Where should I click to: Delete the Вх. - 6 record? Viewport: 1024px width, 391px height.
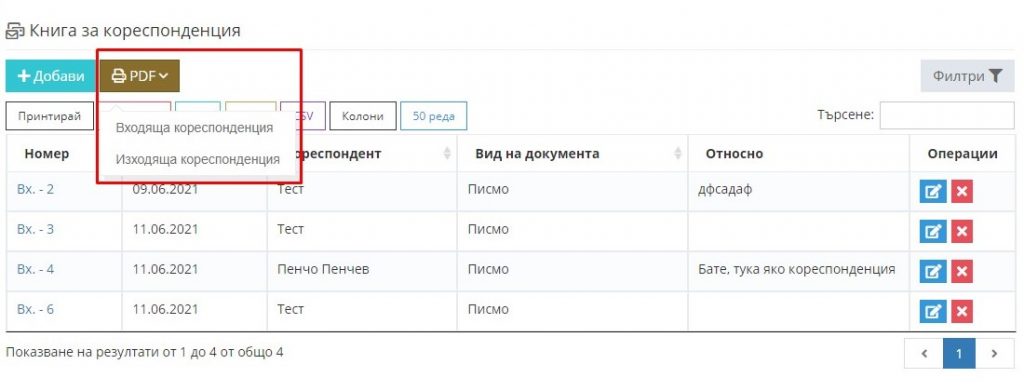coord(962,311)
